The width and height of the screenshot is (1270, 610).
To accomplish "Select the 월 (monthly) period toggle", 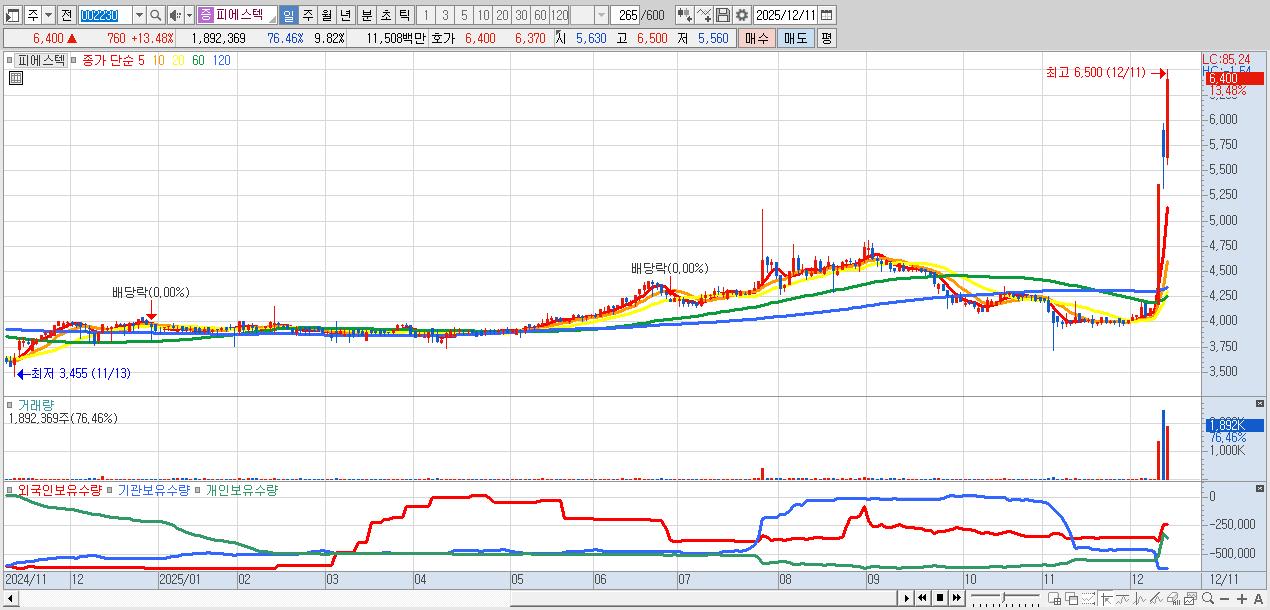I will tap(326, 15).
